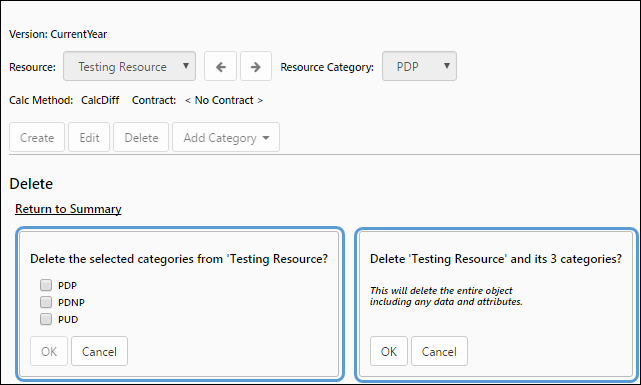The height and width of the screenshot is (385, 641).
Task: Expand the Add Category menu
Action: (226, 137)
